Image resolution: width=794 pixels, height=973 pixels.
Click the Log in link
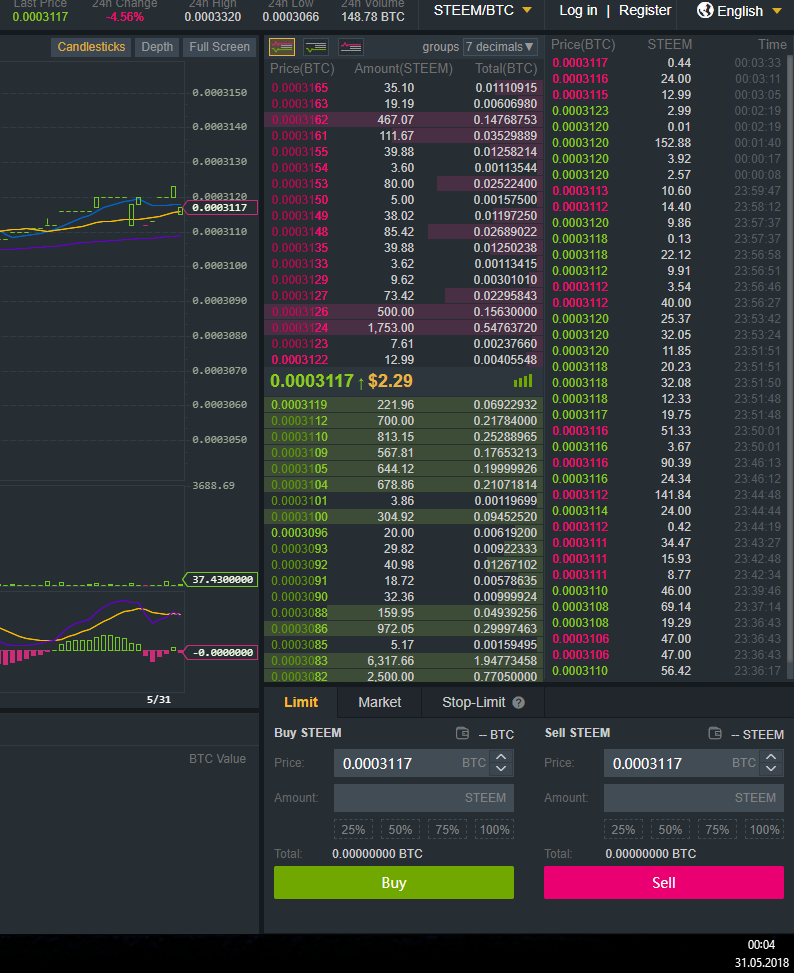pyautogui.click(x=578, y=11)
